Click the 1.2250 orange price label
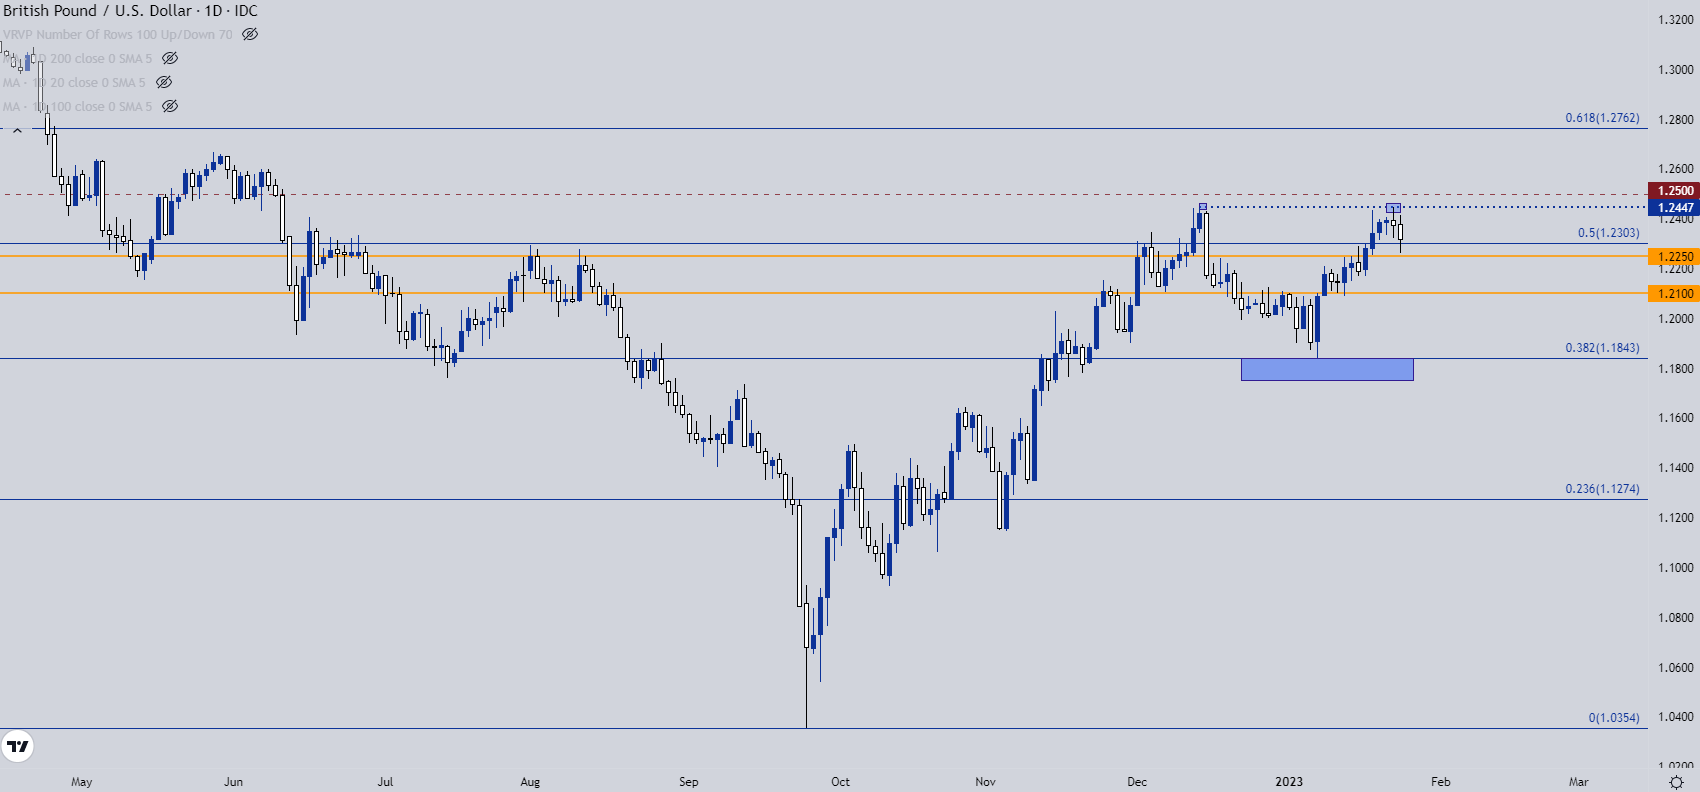1700x792 pixels. 1674,257
